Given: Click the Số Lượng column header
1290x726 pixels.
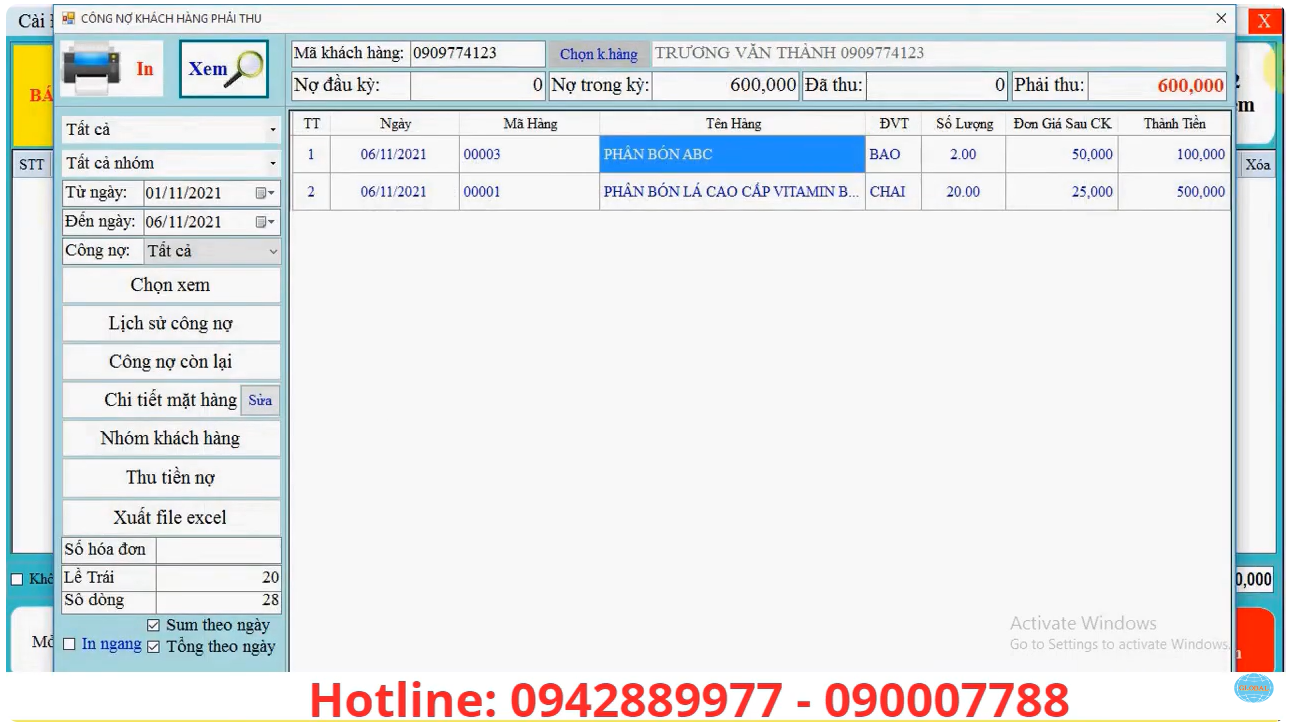Looking at the screenshot, I should click(965, 124).
